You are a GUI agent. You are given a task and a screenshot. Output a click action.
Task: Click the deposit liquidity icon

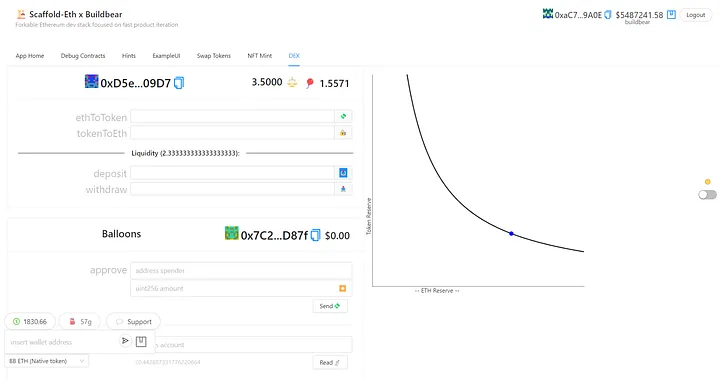(343, 173)
